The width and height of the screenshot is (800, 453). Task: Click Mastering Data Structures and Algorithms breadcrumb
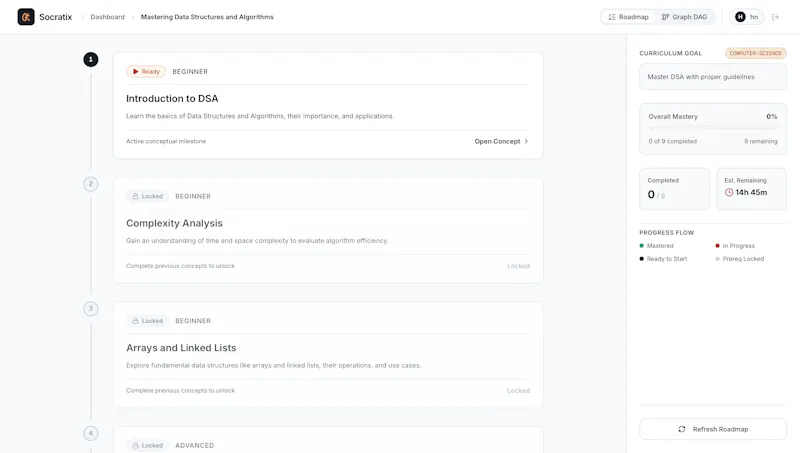click(x=207, y=17)
